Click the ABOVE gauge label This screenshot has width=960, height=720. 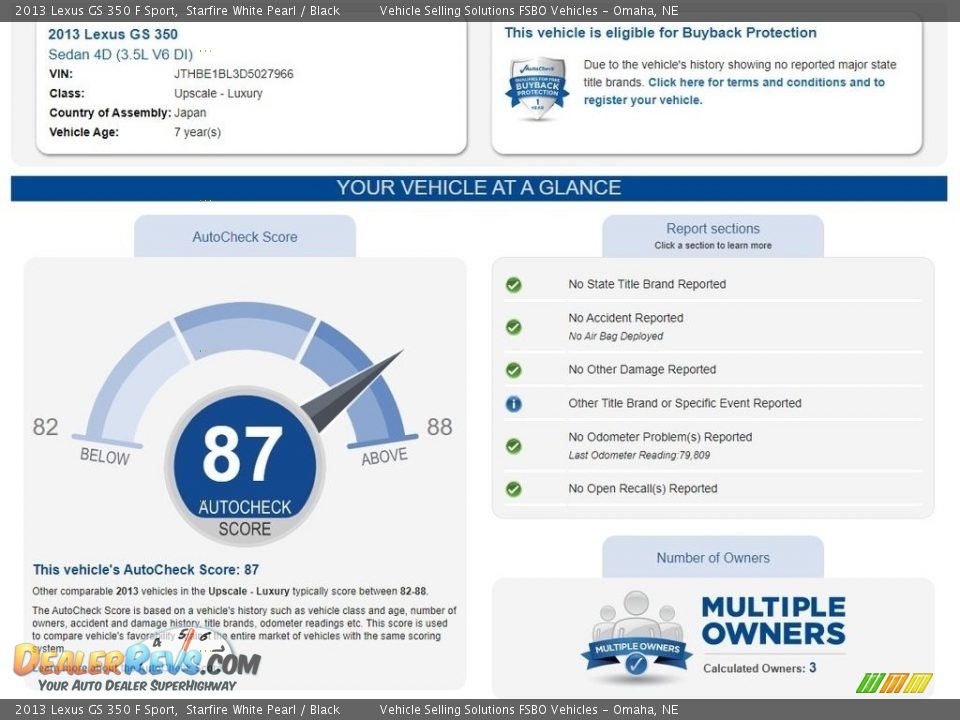[384, 457]
